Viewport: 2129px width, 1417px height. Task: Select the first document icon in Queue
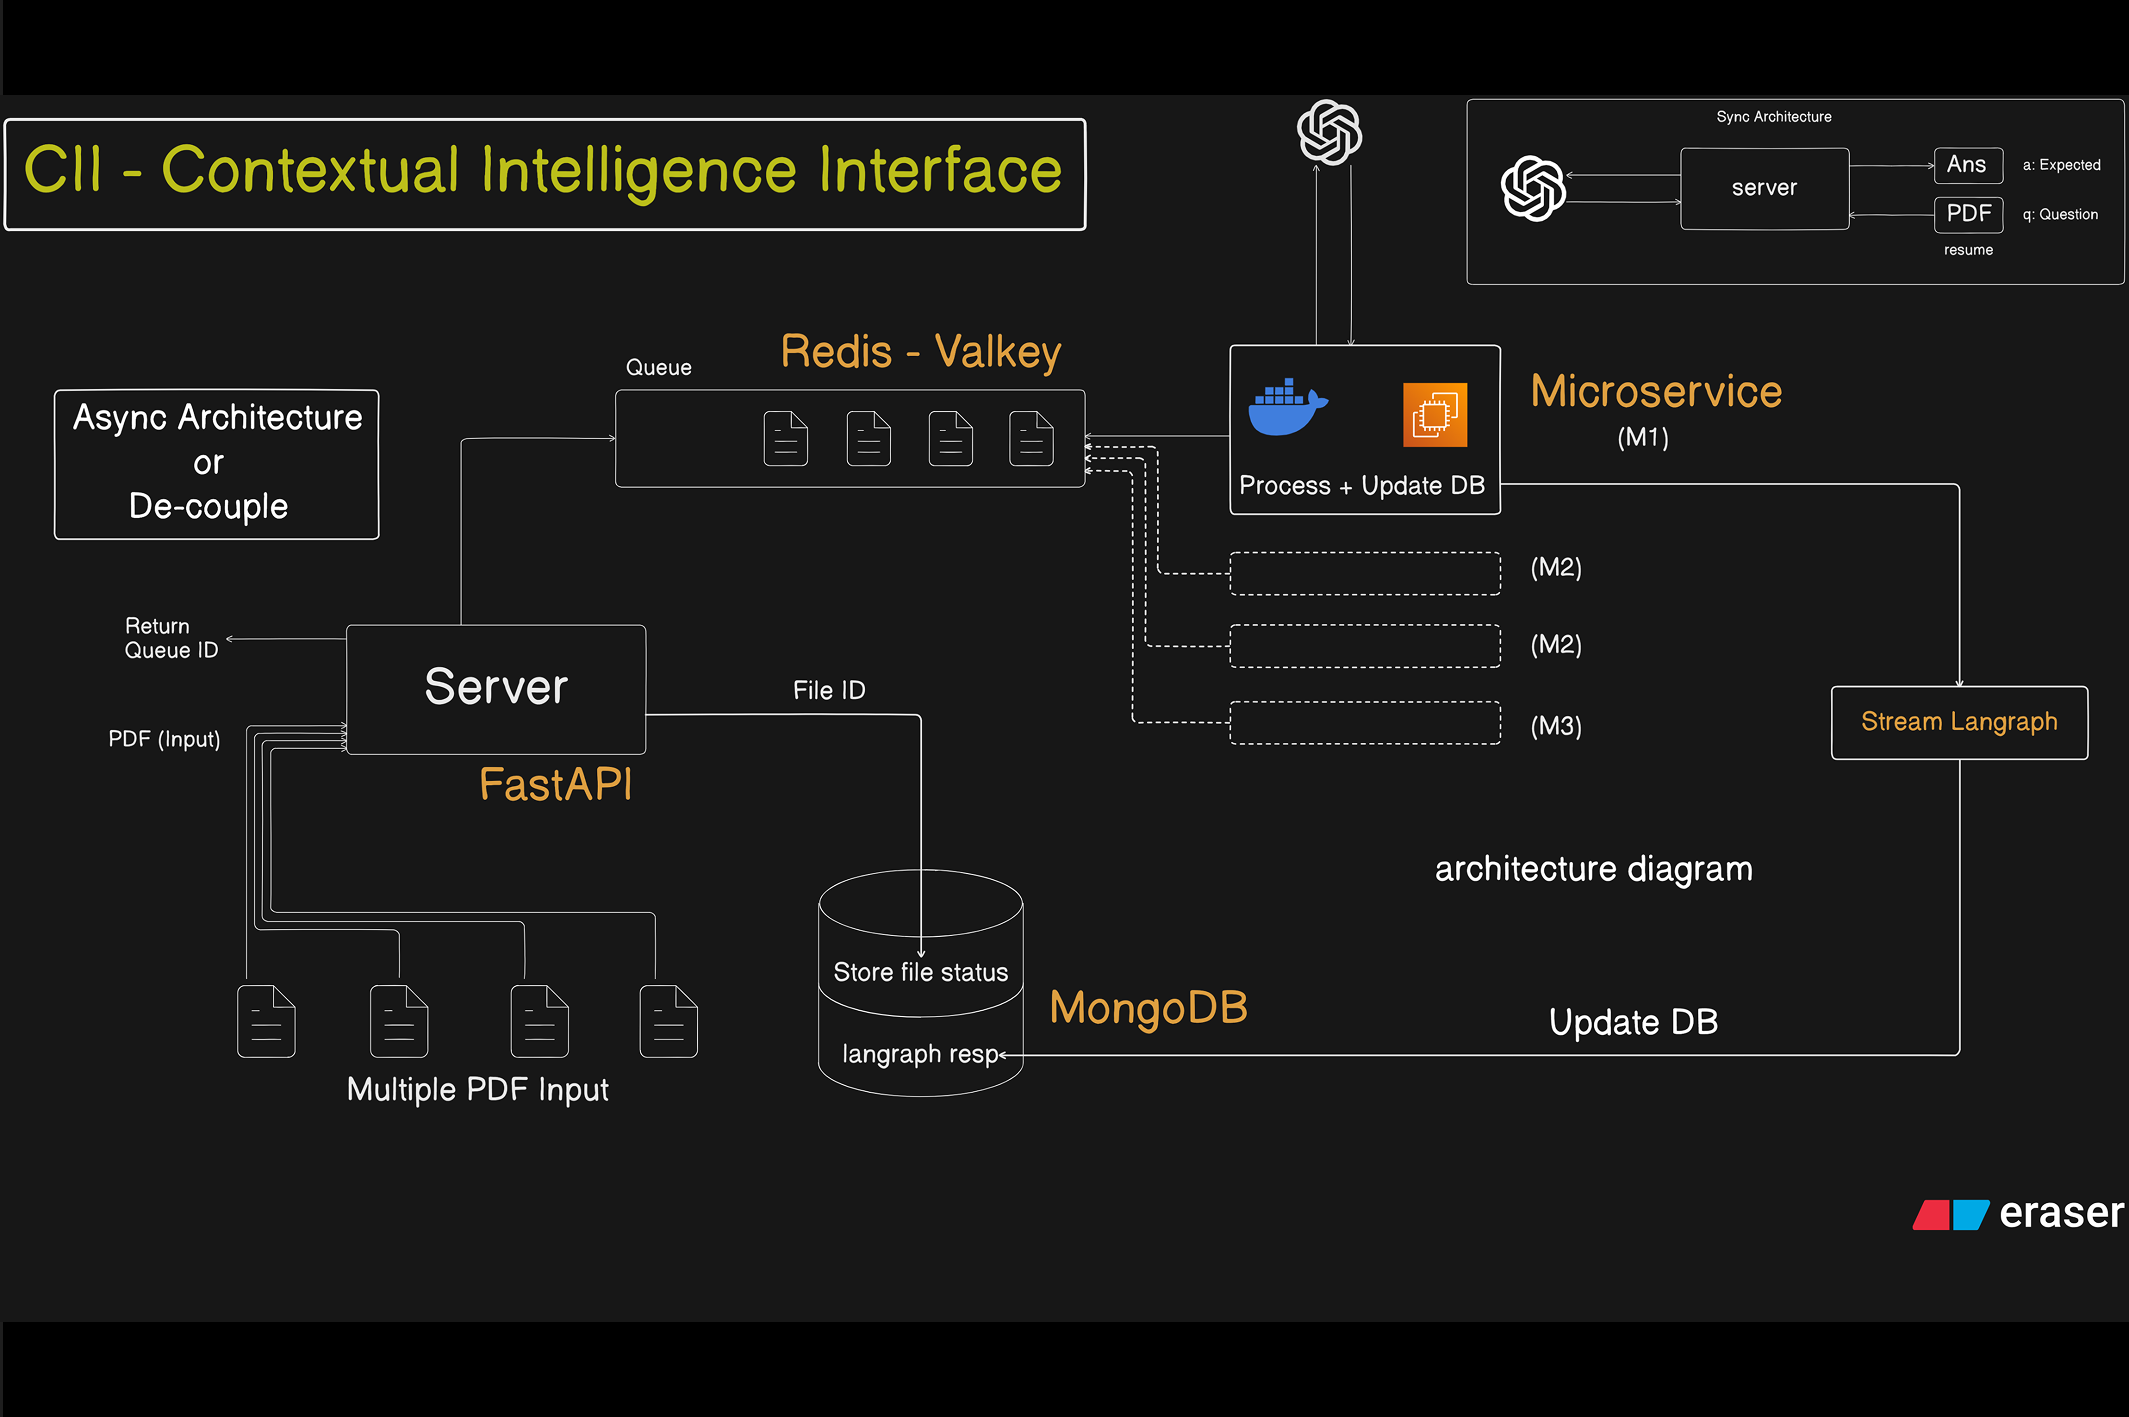tap(786, 438)
